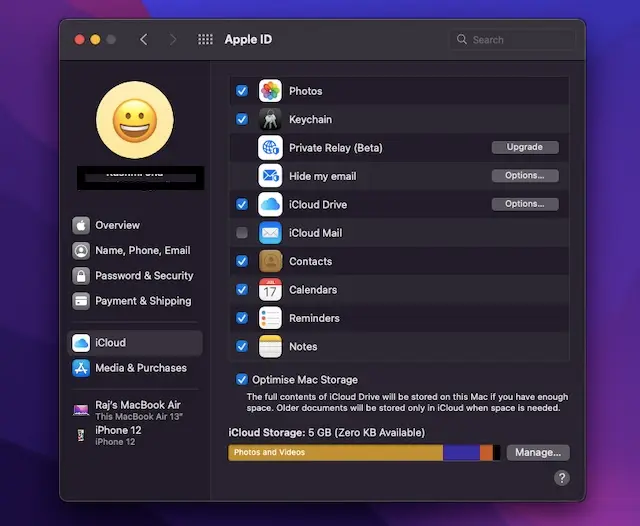Click the blue storage bar segment
The width and height of the screenshot is (640, 526).
[461, 453]
